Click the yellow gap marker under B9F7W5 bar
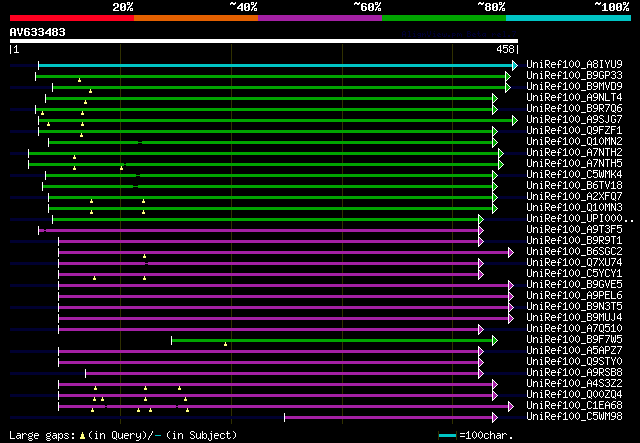The width and height of the screenshot is (640, 443). [226, 346]
